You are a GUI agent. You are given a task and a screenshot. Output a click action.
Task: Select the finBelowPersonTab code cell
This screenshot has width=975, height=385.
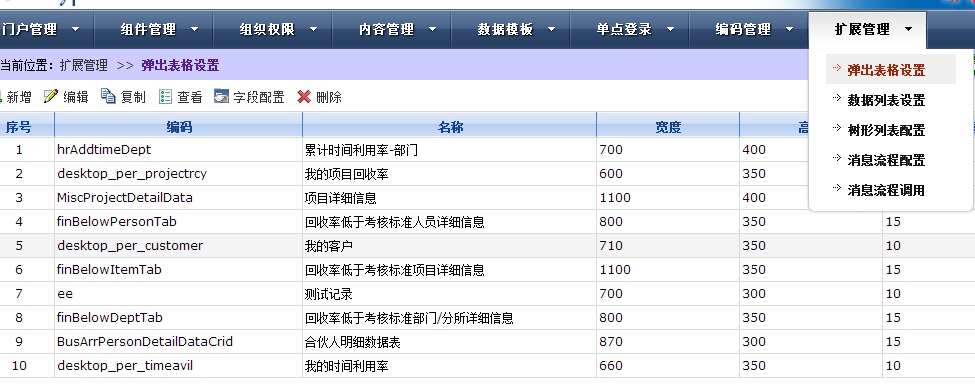(178, 221)
